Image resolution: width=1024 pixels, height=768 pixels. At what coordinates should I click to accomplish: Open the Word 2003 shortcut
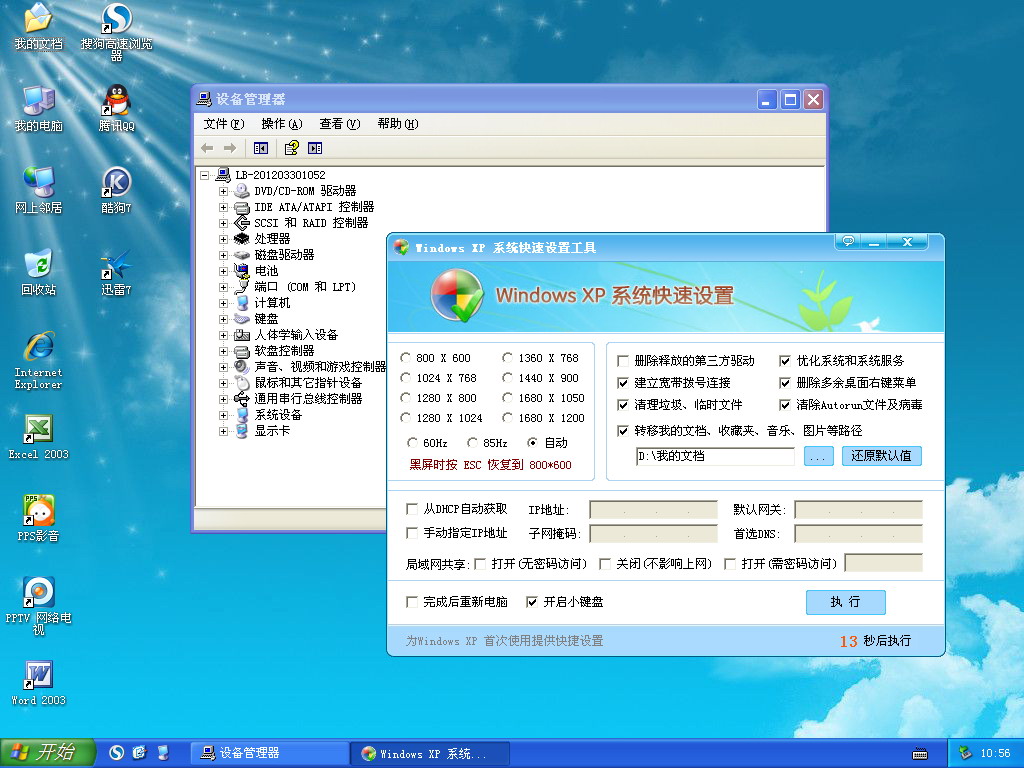[39, 682]
